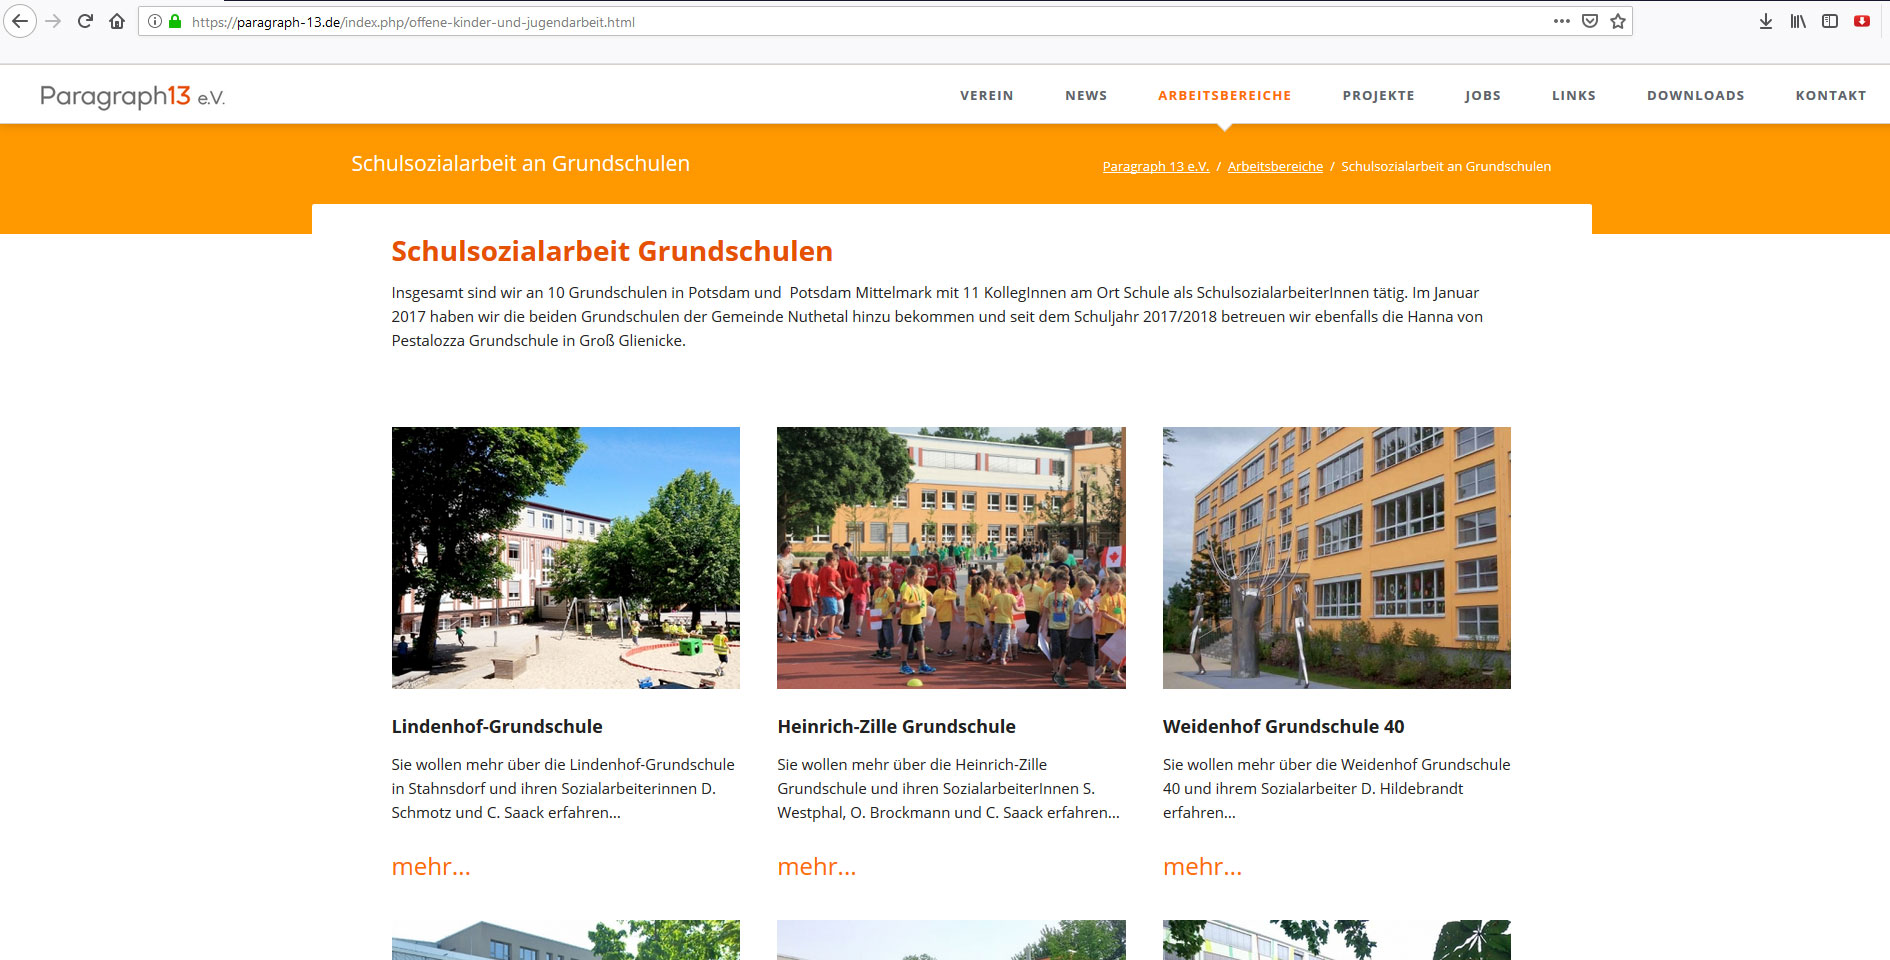Click the current breadcrumb Schulsozialarbeit an Grundschulen
1890x960 pixels.
1446,167
